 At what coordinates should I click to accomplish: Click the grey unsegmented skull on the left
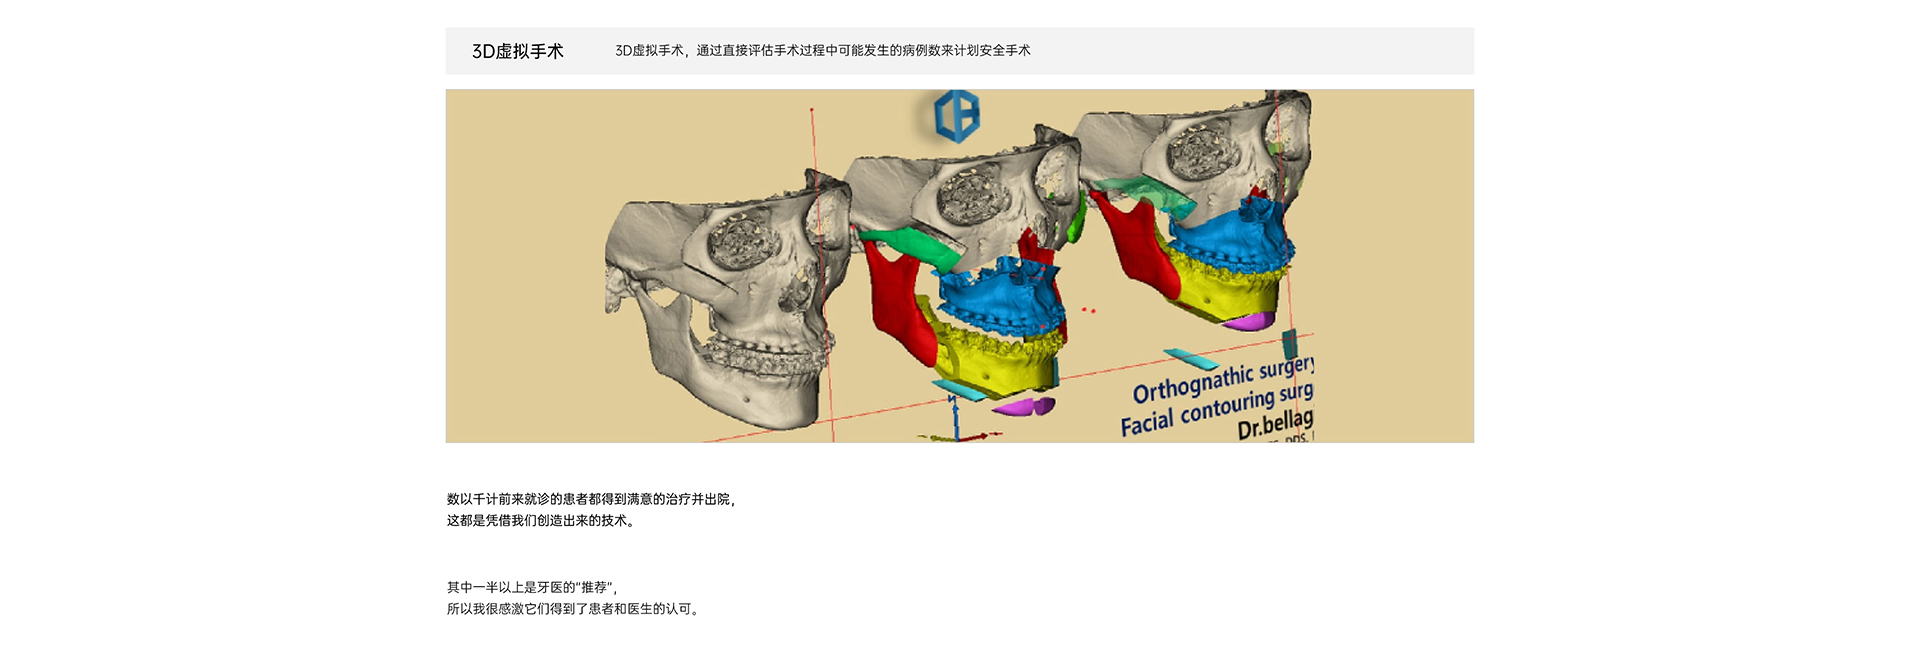pyautogui.click(x=720, y=300)
